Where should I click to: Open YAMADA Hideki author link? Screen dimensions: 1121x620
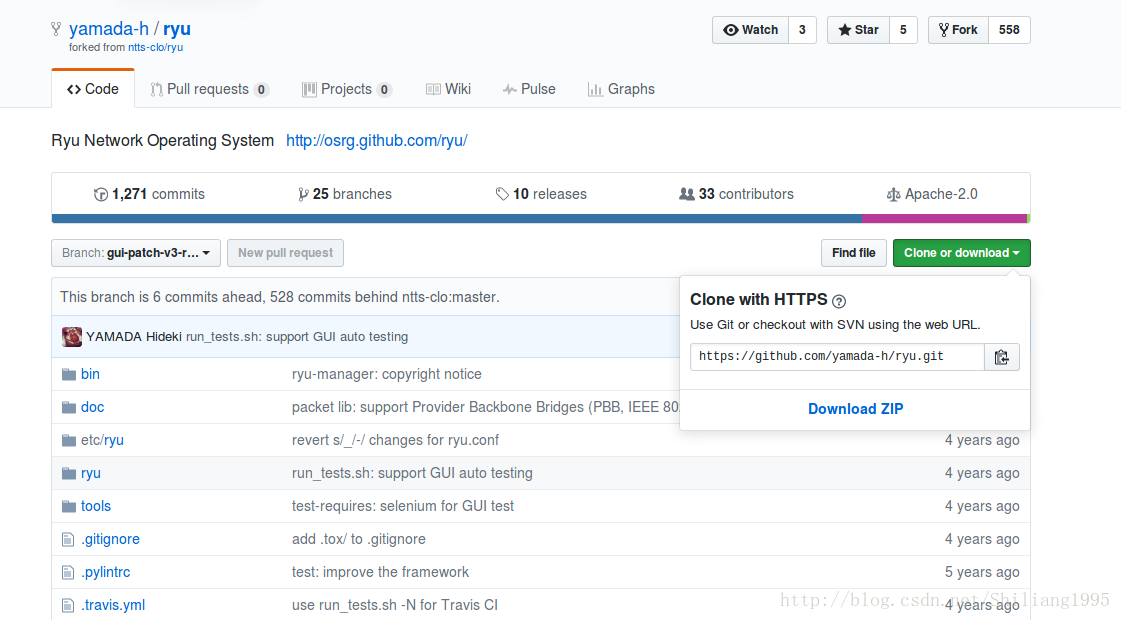coord(134,337)
